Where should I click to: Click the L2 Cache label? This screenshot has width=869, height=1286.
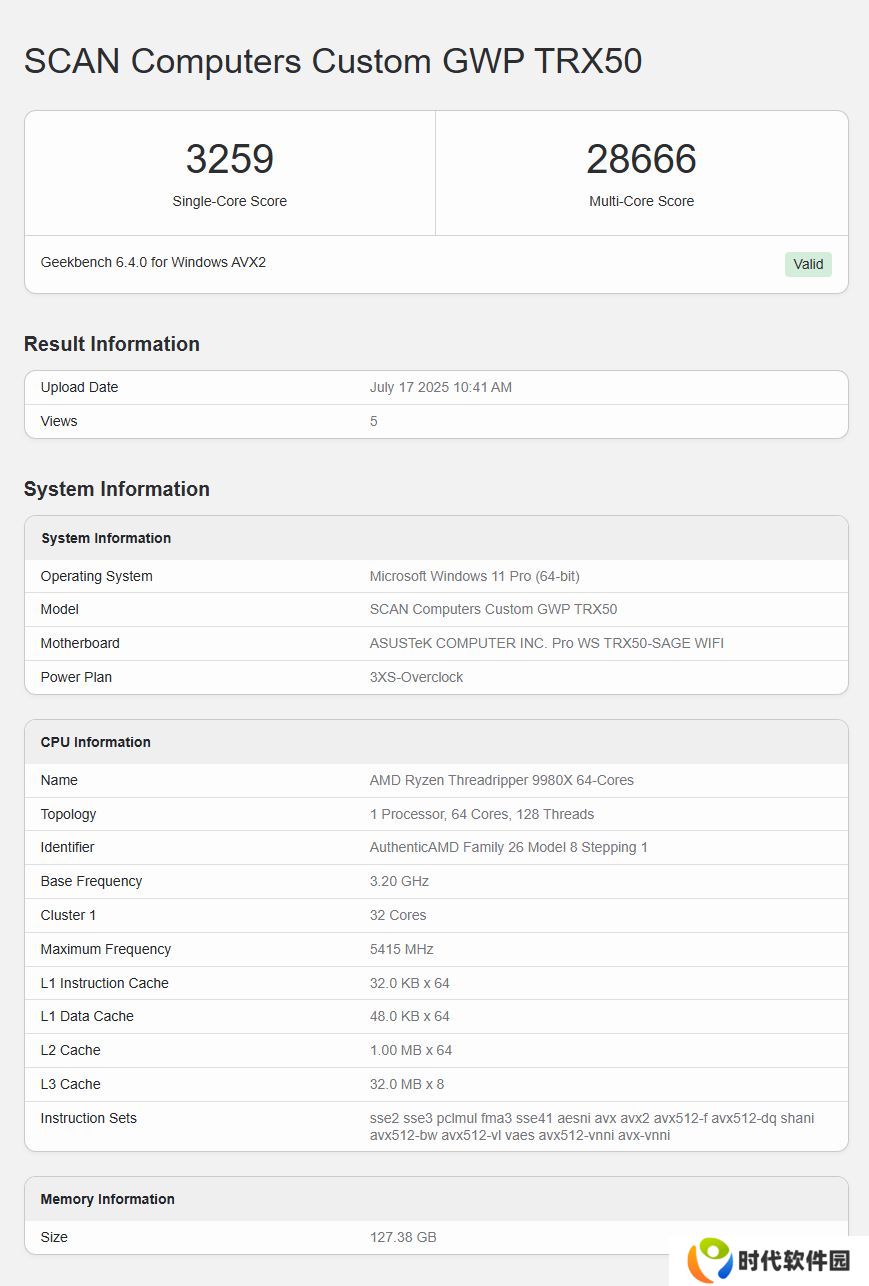(71, 1050)
